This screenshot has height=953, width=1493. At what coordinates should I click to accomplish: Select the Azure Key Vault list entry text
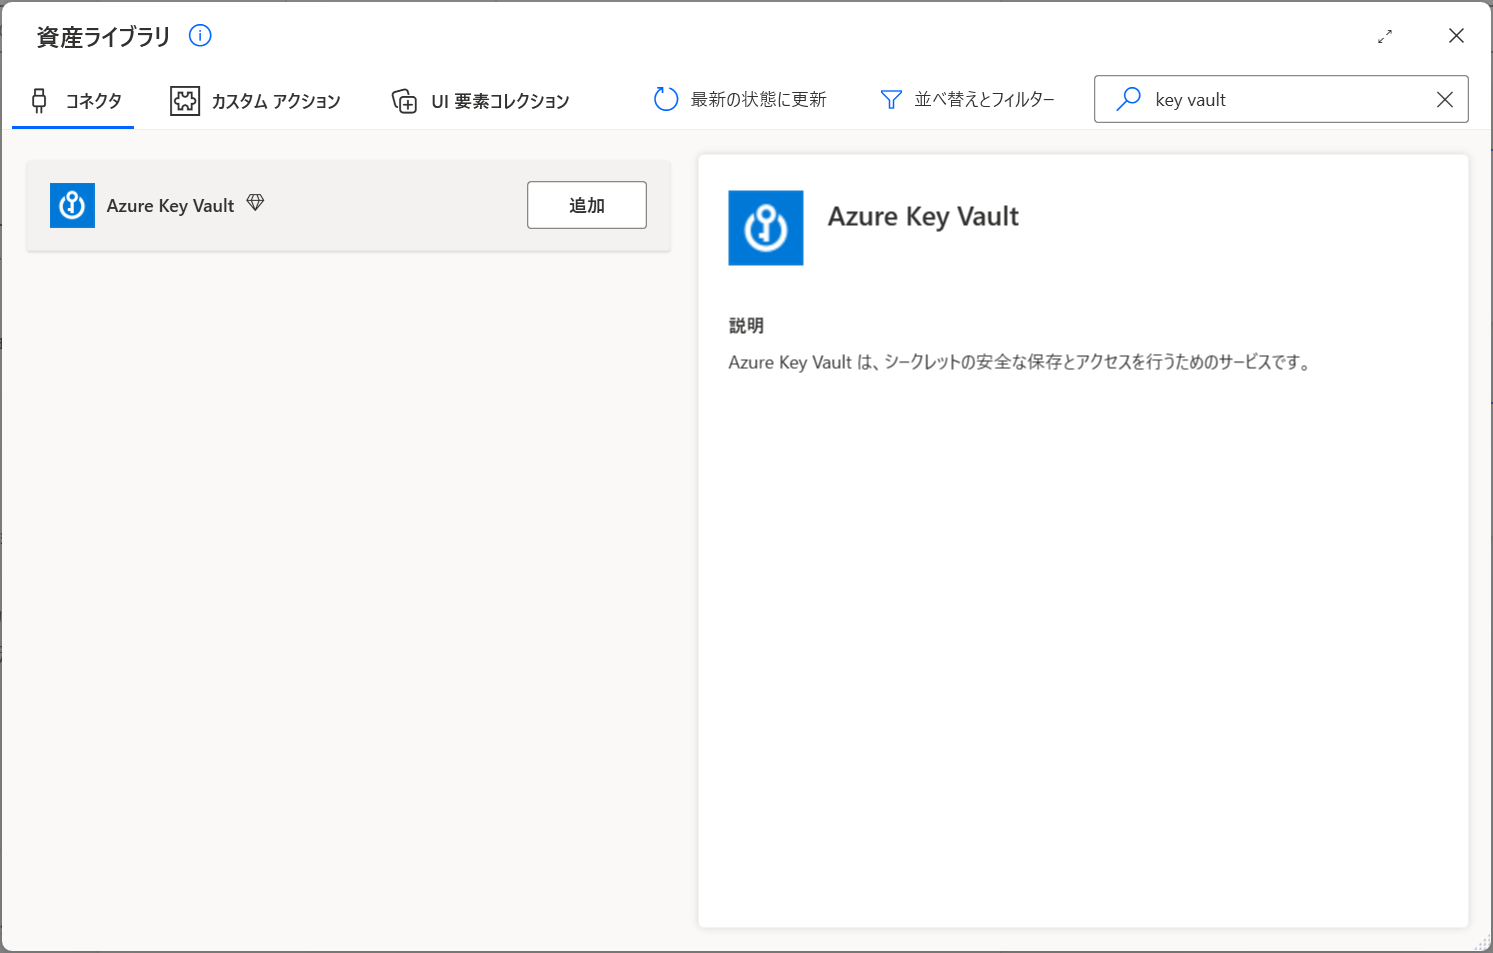tap(170, 206)
